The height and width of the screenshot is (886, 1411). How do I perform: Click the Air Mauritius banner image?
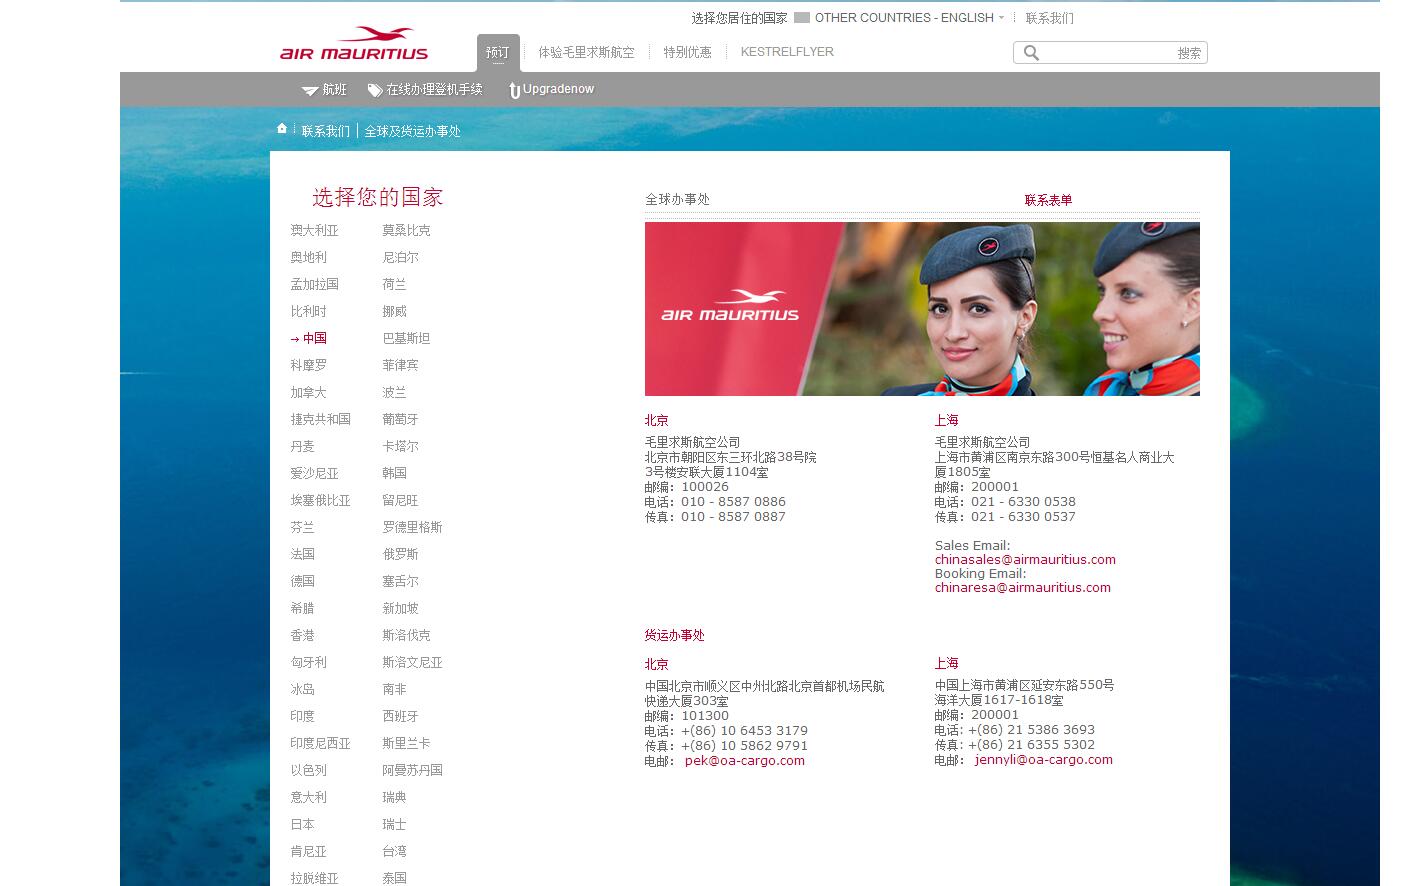pyautogui.click(x=922, y=309)
